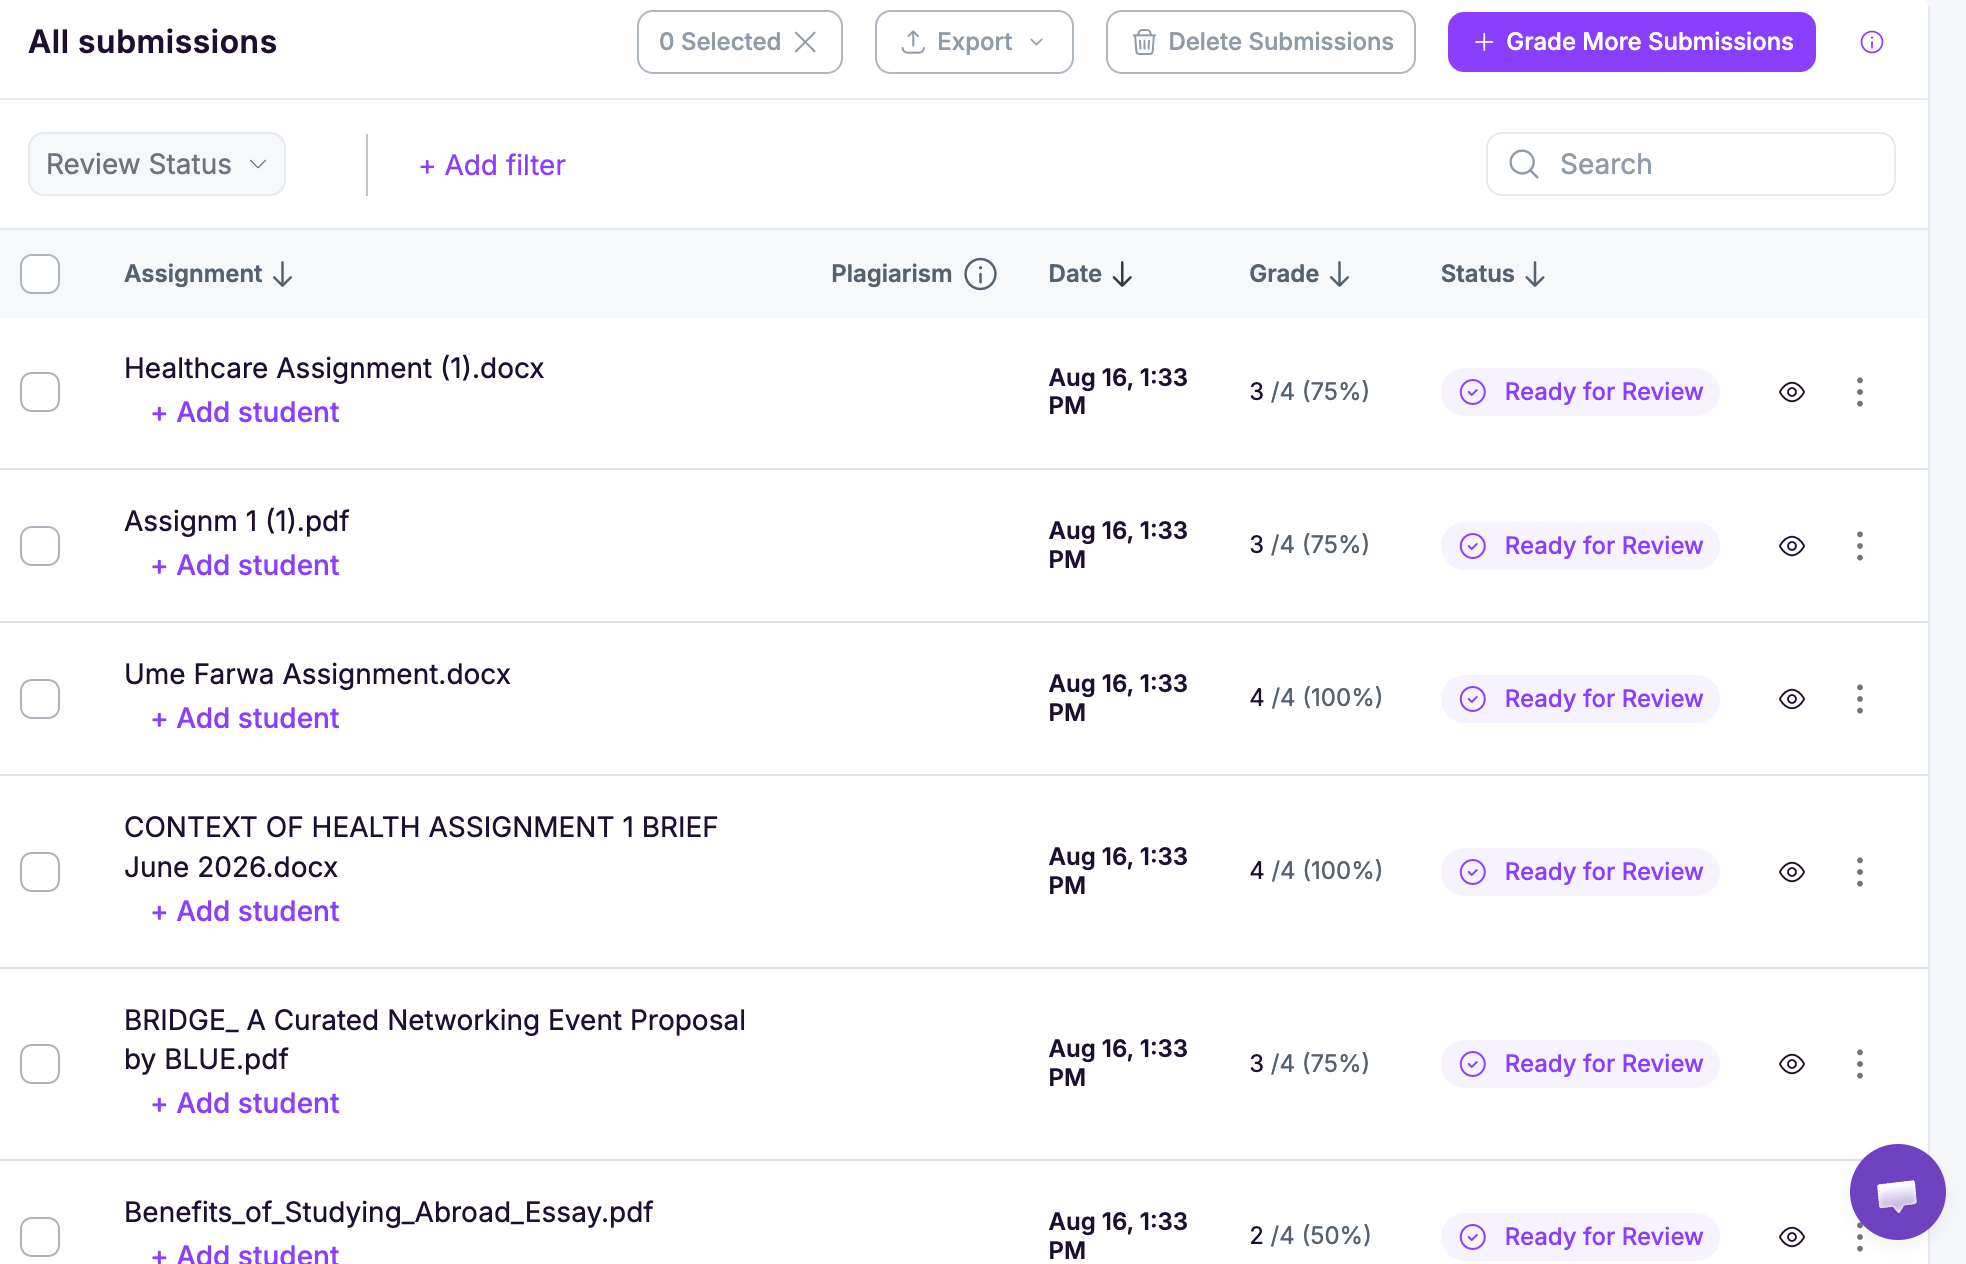
Task: Click the Plagiarism column header
Action: click(891, 274)
